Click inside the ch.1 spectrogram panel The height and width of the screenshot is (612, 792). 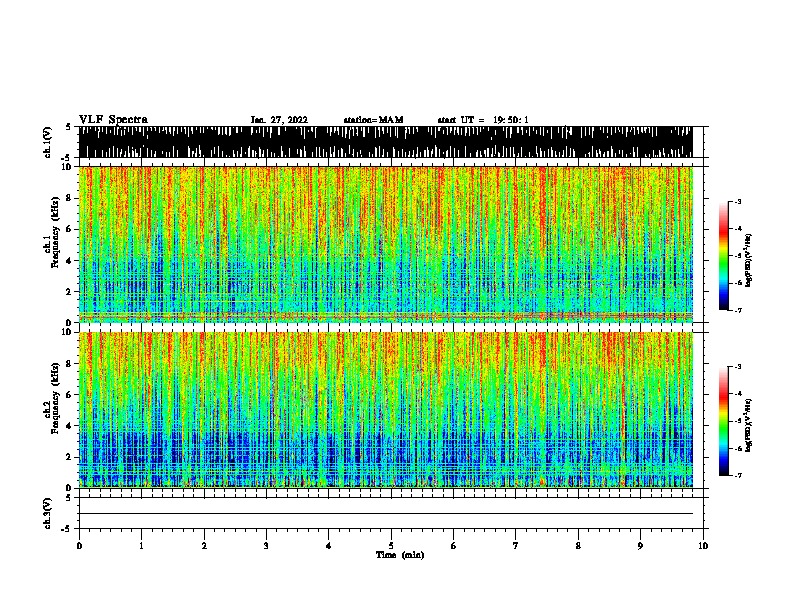click(x=385, y=244)
